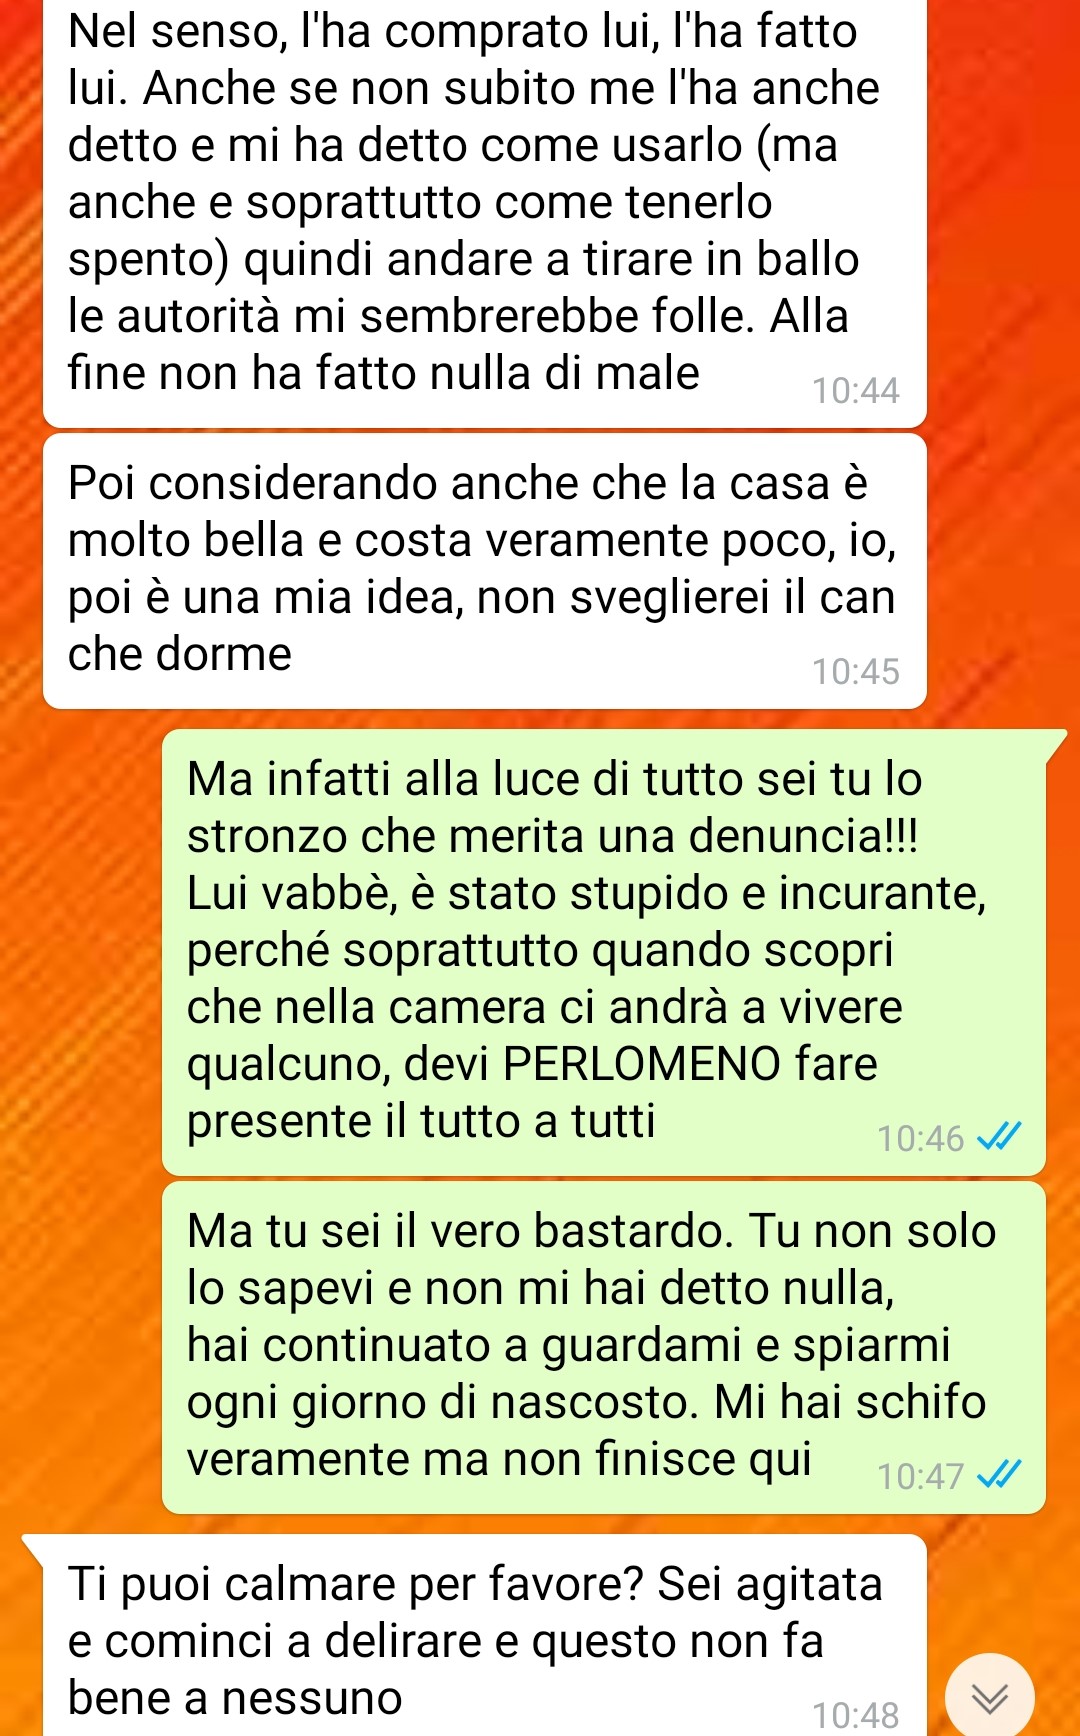Viewport: 1080px width, 1736px height.
Task: Tap the 10:45 timestamp
Action: (856, 672)
